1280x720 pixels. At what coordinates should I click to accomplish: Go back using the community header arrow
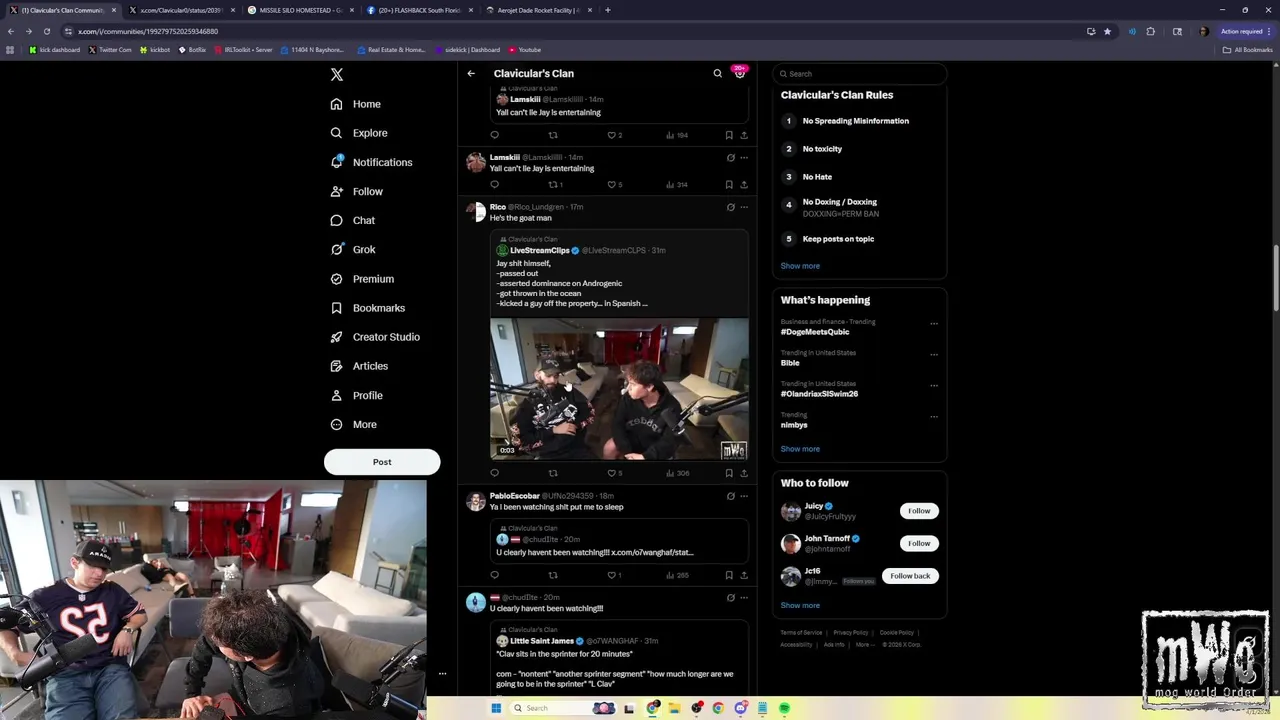click(471, 73)
